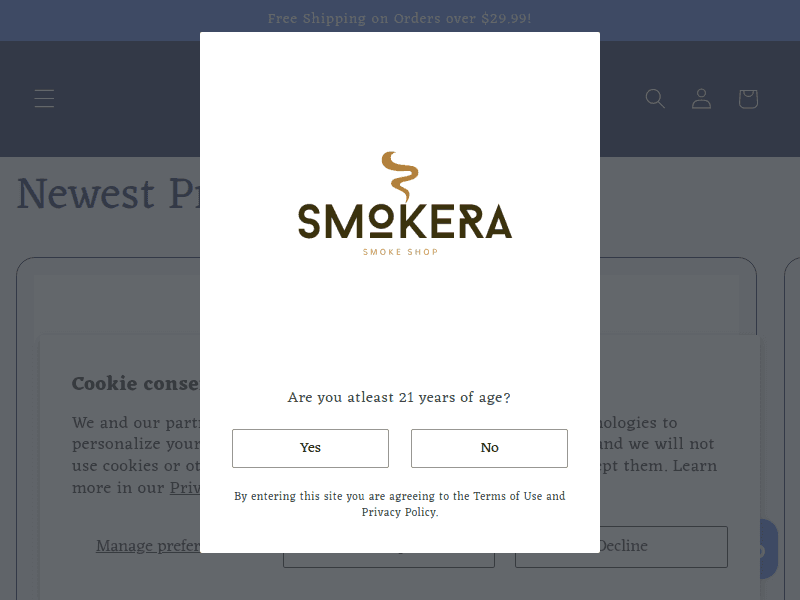Viewport: 800px width, 600px height.
Task: View the shopping cart bag
Action: [747, 98]
